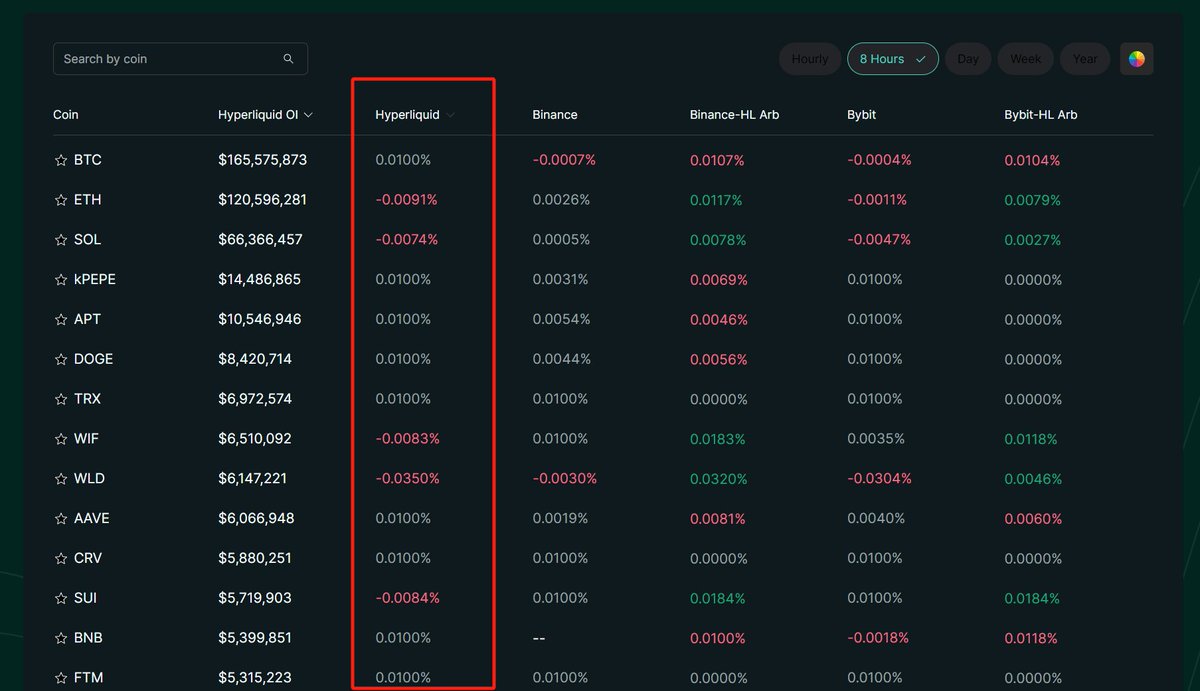
Task: Star the SOL coin row
Action: click(60, 240)
